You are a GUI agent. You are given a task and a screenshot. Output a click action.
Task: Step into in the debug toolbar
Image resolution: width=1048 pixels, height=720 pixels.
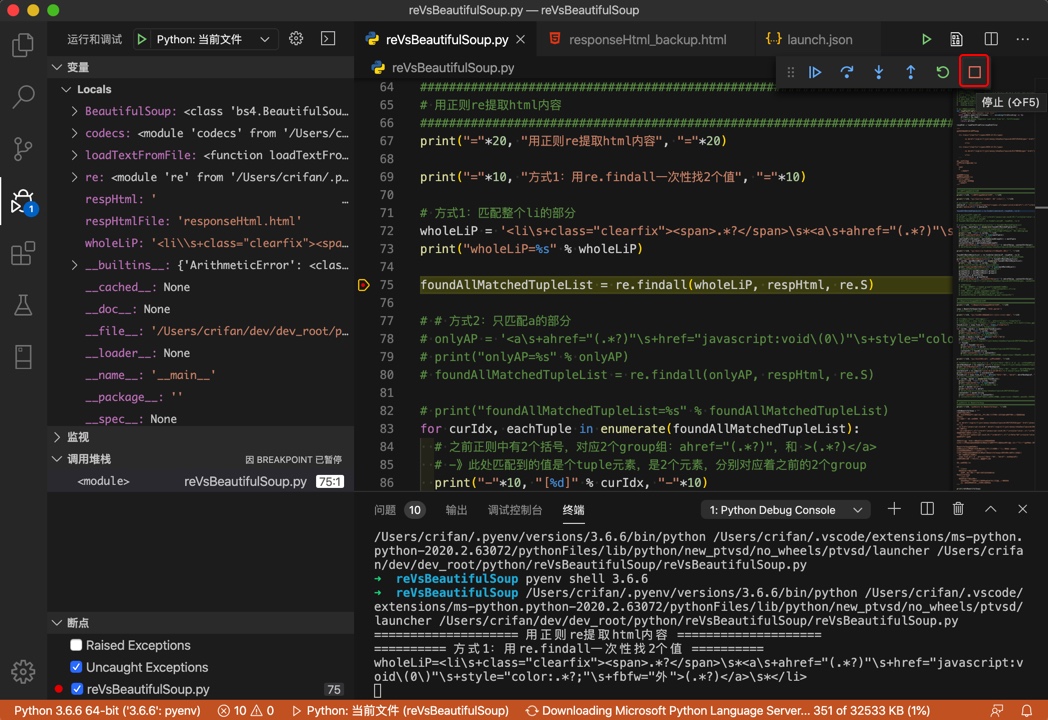(x=879, y=72)
